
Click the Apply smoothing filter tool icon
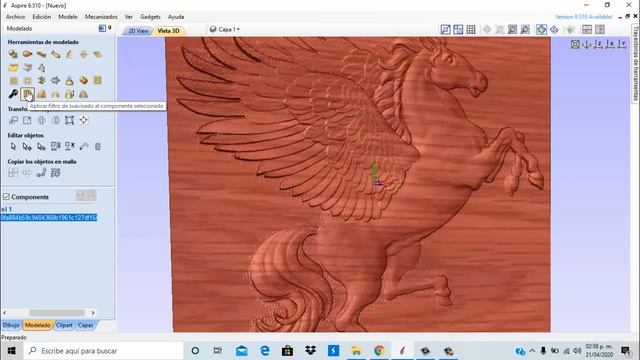click(x=27, y=94)
